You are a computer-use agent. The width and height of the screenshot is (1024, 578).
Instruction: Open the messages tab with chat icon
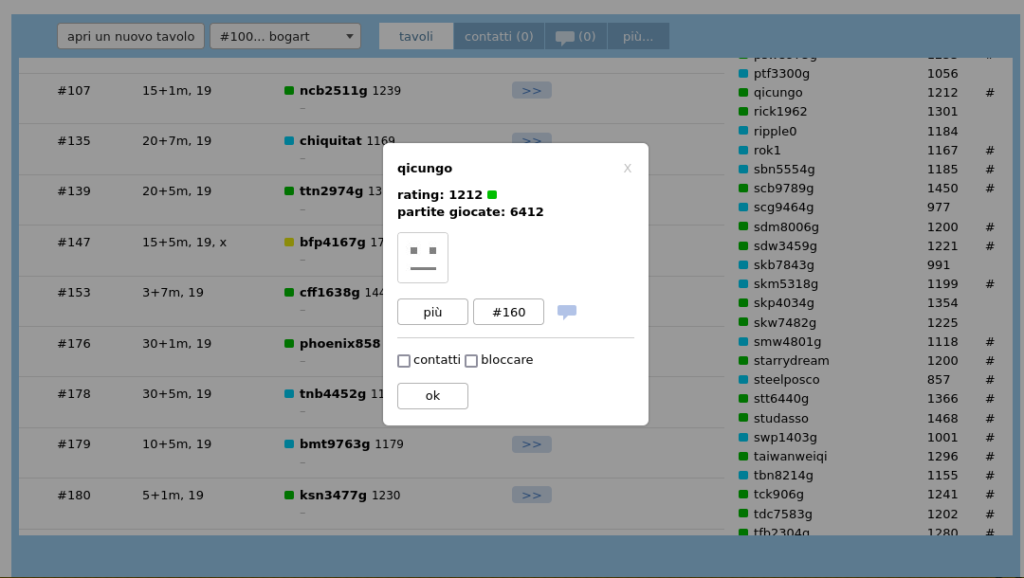pyautogui.click(x=575, y=37)
